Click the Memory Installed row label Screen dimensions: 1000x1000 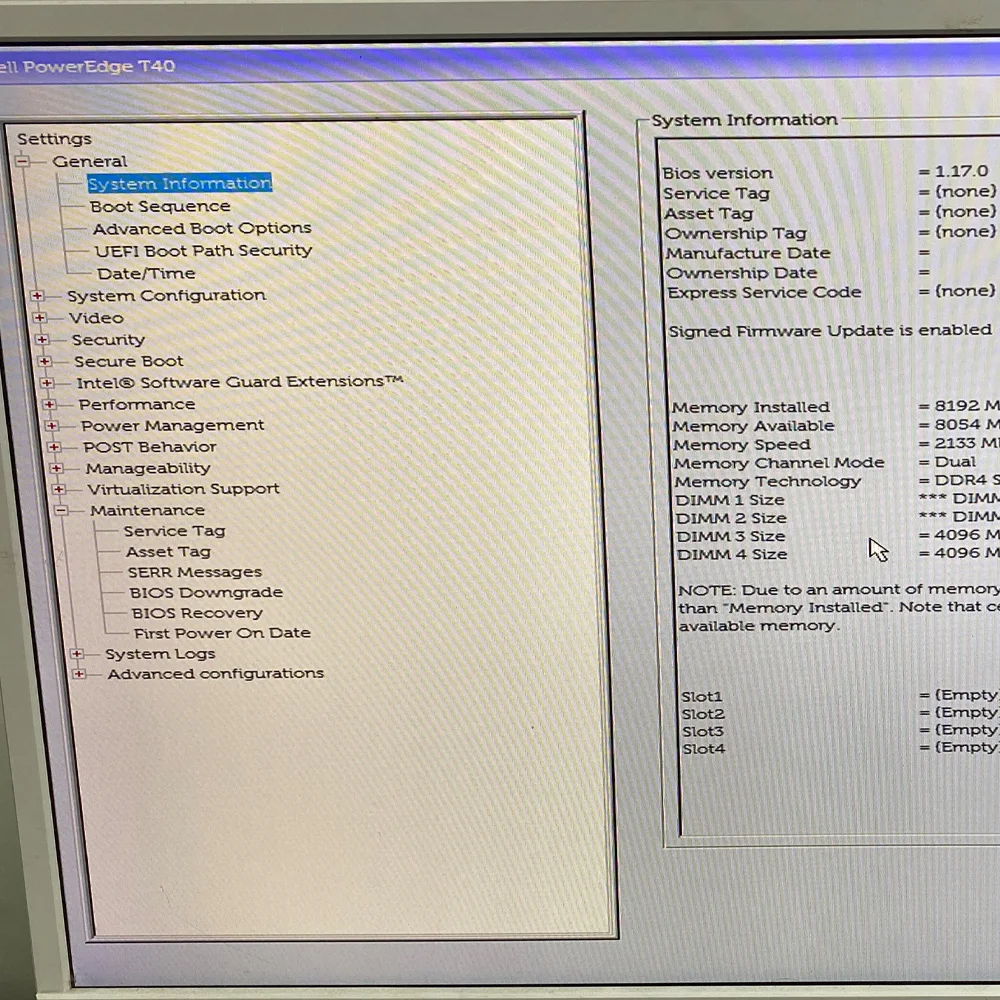pos(751,407)
